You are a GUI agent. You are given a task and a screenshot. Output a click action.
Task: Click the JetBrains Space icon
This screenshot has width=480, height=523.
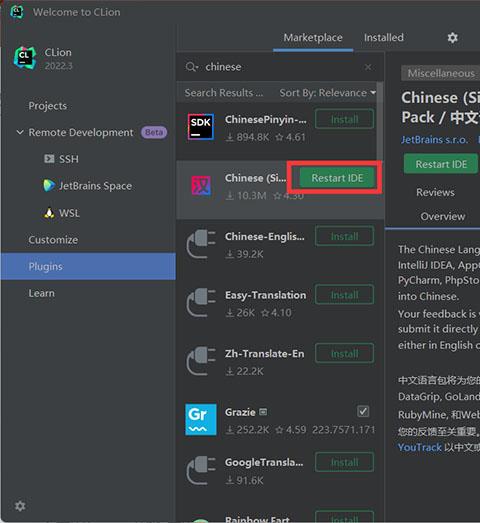(49, 185)
